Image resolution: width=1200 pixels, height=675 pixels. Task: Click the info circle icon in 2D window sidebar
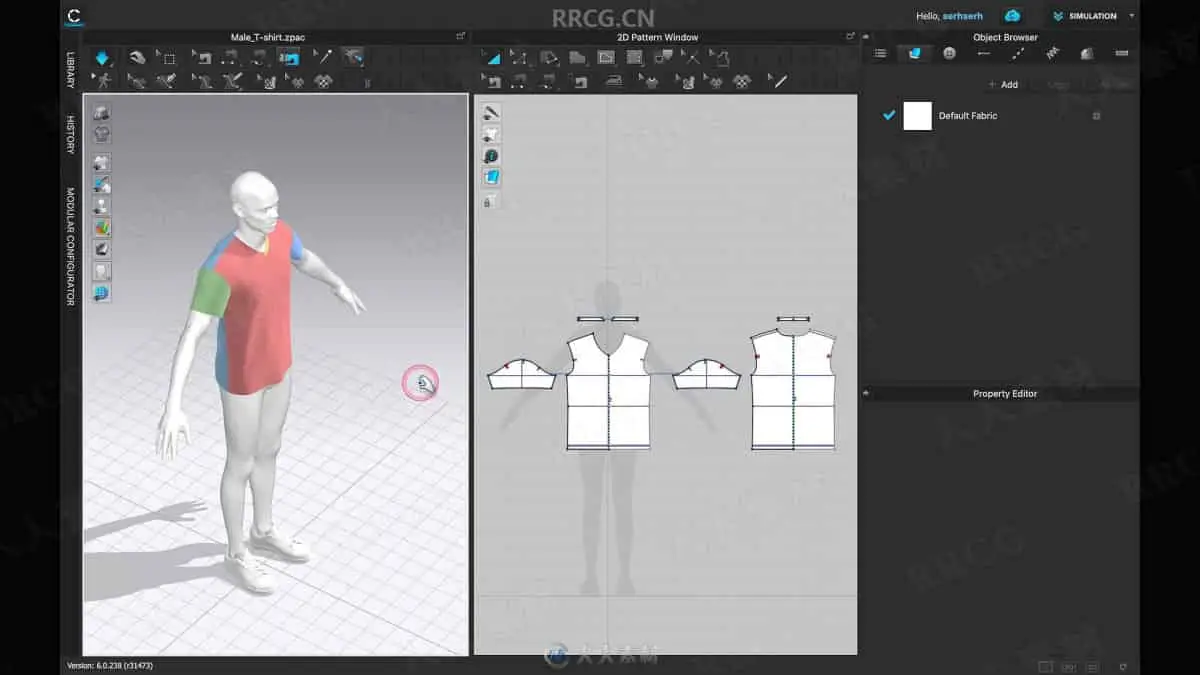point(491,156)
